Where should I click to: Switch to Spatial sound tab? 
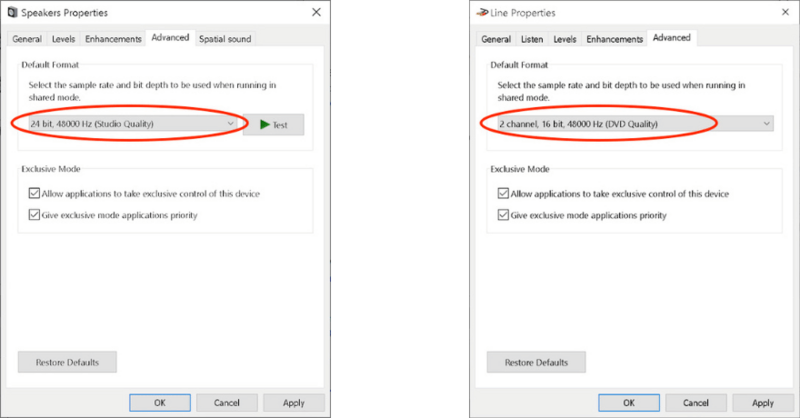pyautogui.click(x=225, y=39)
